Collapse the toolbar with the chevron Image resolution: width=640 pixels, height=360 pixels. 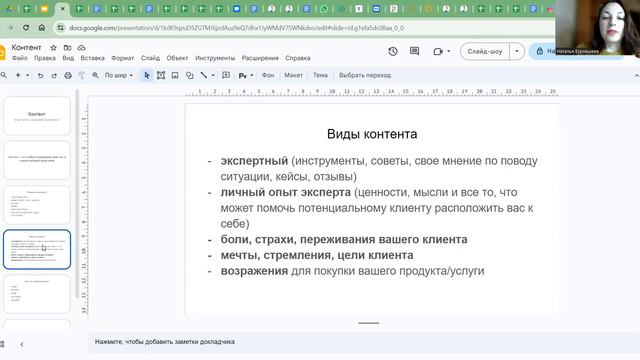tap(636, 76)
